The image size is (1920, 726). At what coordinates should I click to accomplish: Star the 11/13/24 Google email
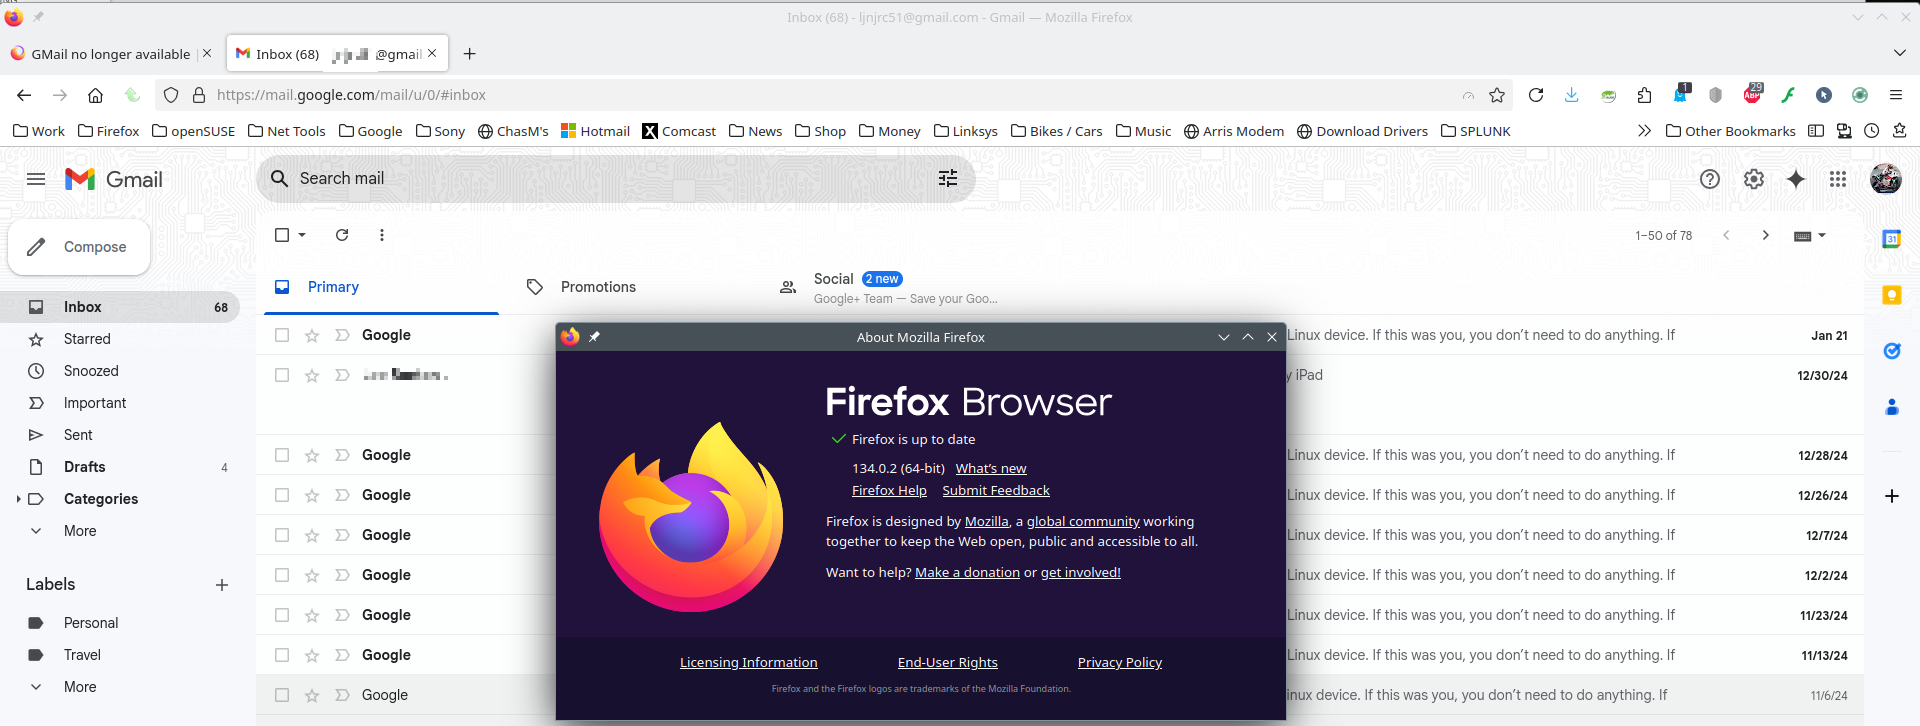312,655
